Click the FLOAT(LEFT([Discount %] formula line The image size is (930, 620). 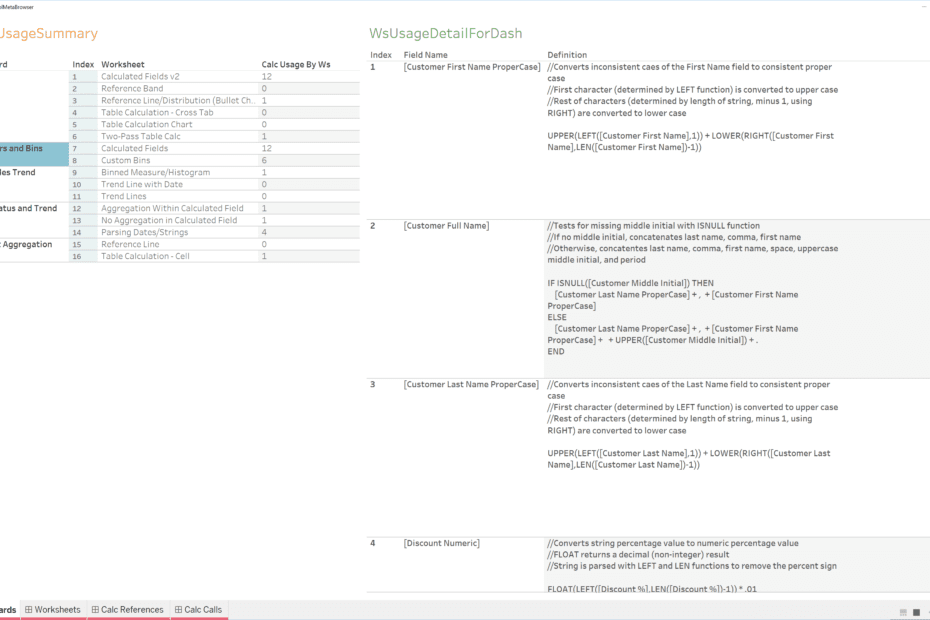tap(652, 589)
